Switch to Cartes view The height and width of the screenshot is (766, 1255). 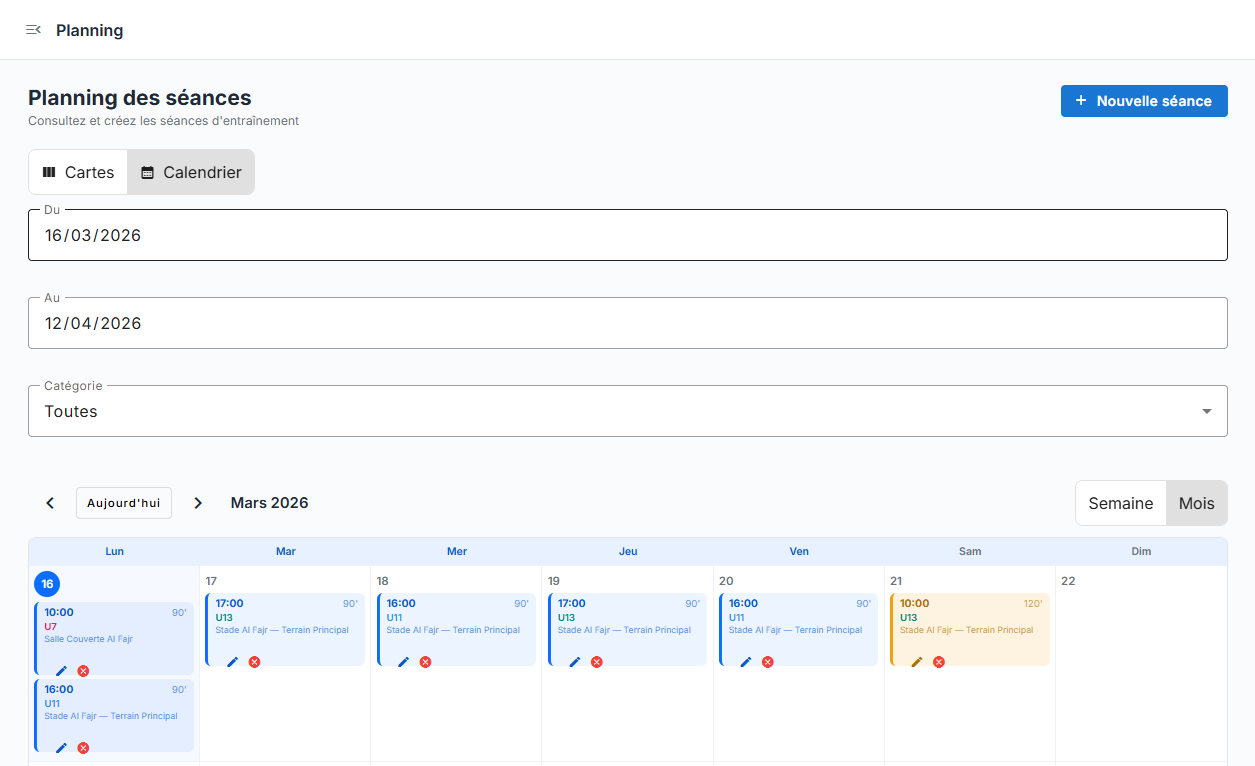pyautogui.click(x=78, y=172)
